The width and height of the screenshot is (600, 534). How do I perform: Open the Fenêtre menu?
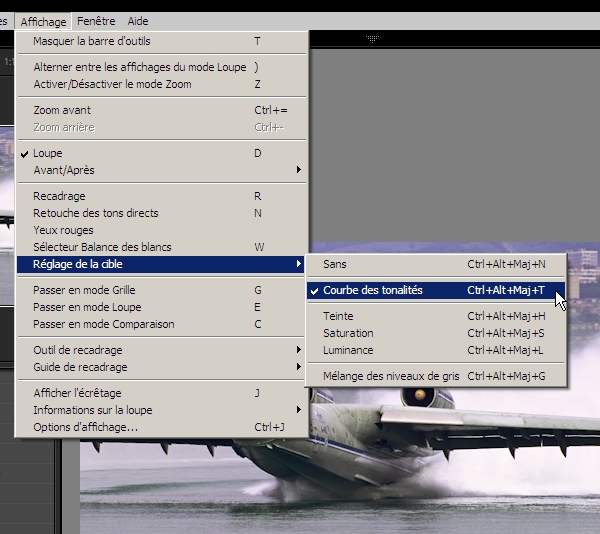pos(96,21)
